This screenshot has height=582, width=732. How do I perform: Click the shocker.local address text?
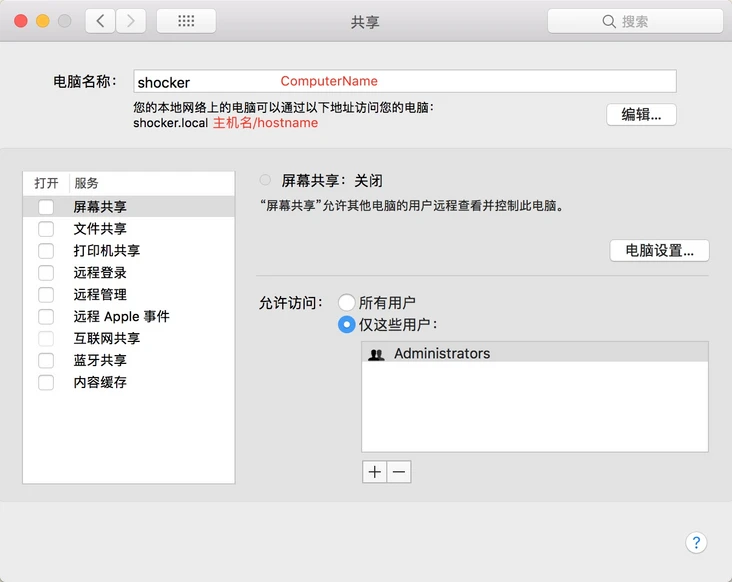(x=170, y=123)
